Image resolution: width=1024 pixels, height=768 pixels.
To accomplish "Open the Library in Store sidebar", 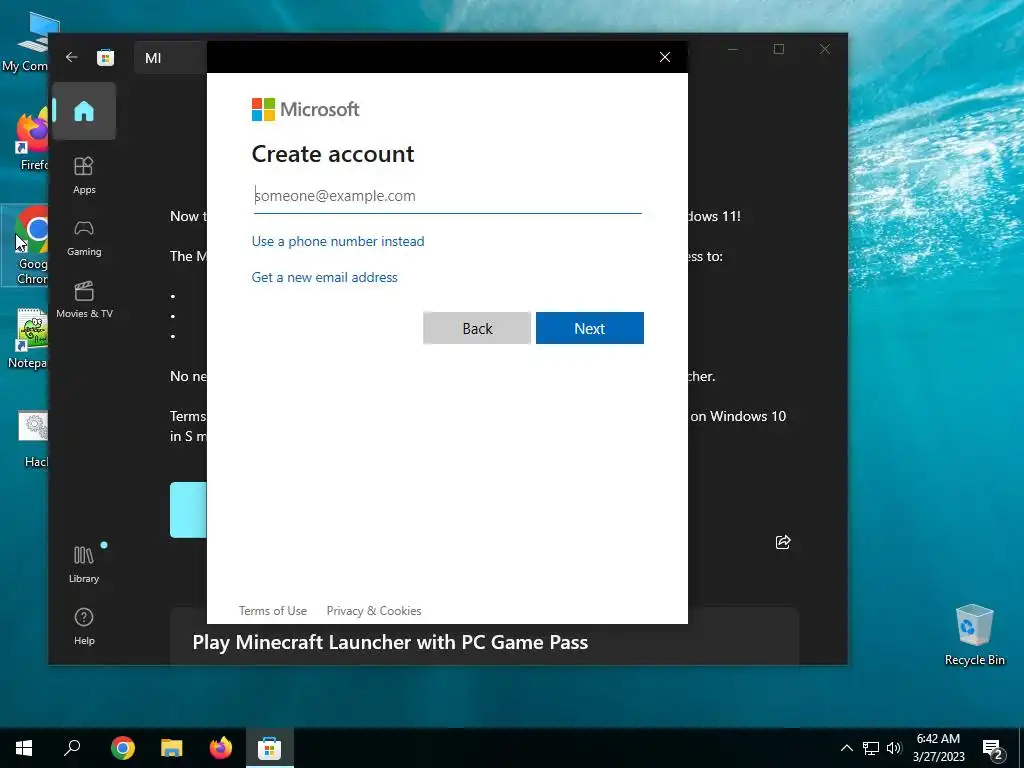I will pos(84,564).
